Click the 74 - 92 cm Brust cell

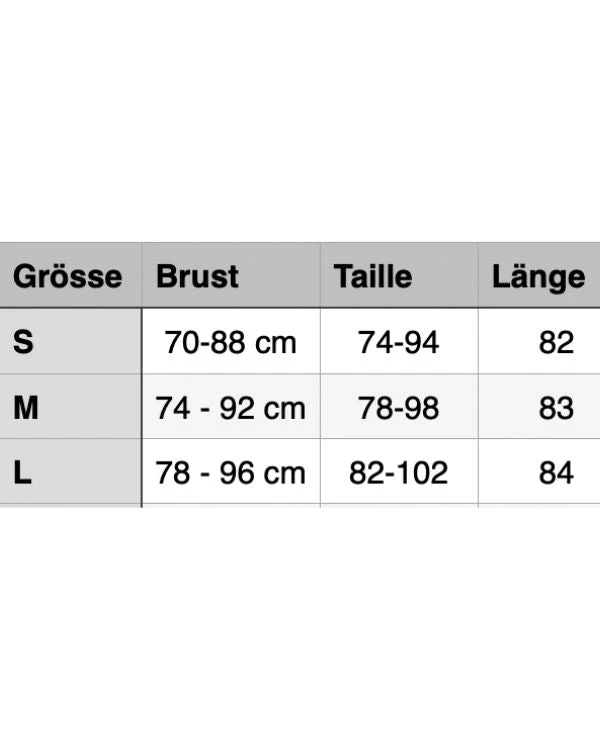pyautogui.click(x=231, y=408)
